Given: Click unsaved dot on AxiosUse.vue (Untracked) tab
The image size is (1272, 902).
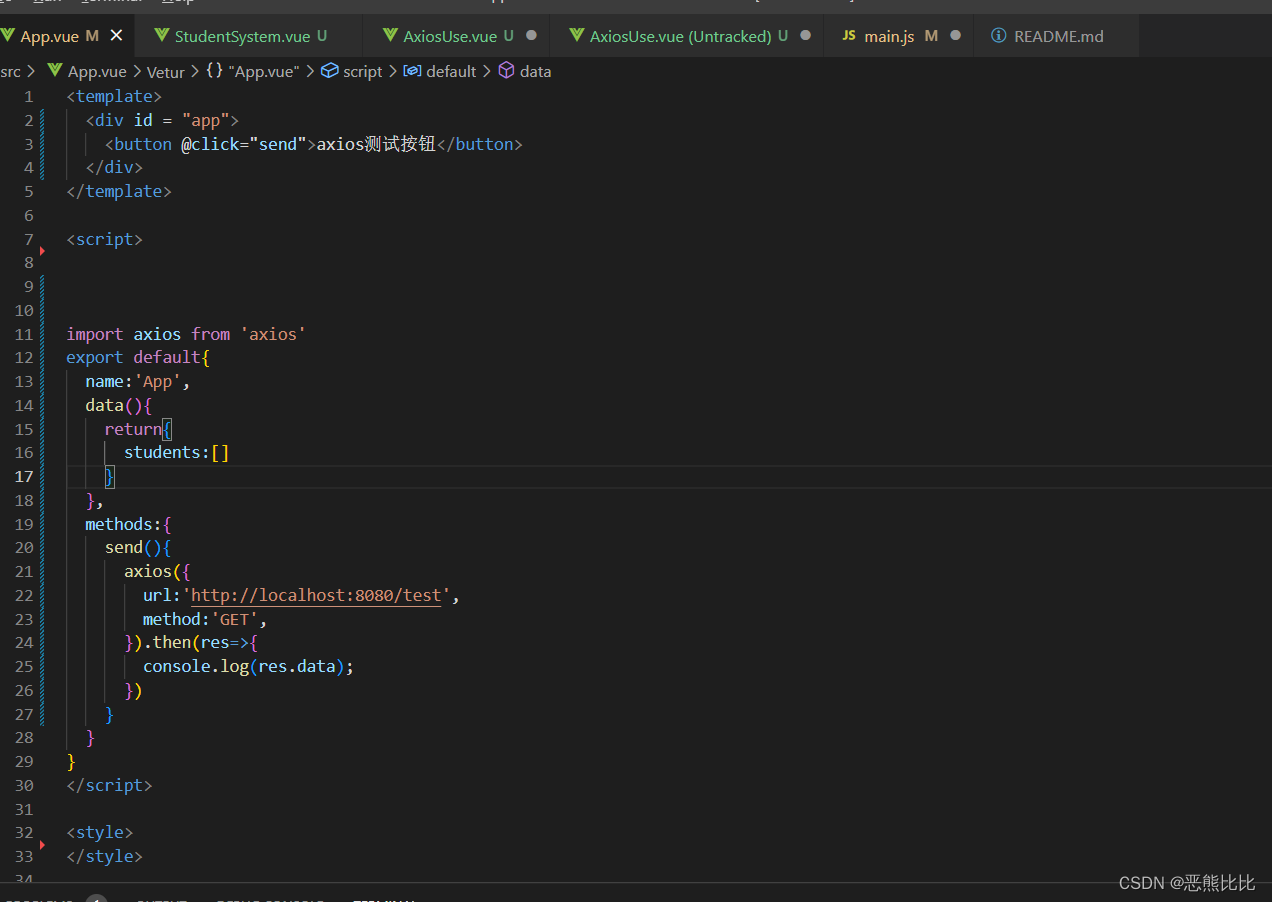Looking at the screenshot, I should (805, 36).
